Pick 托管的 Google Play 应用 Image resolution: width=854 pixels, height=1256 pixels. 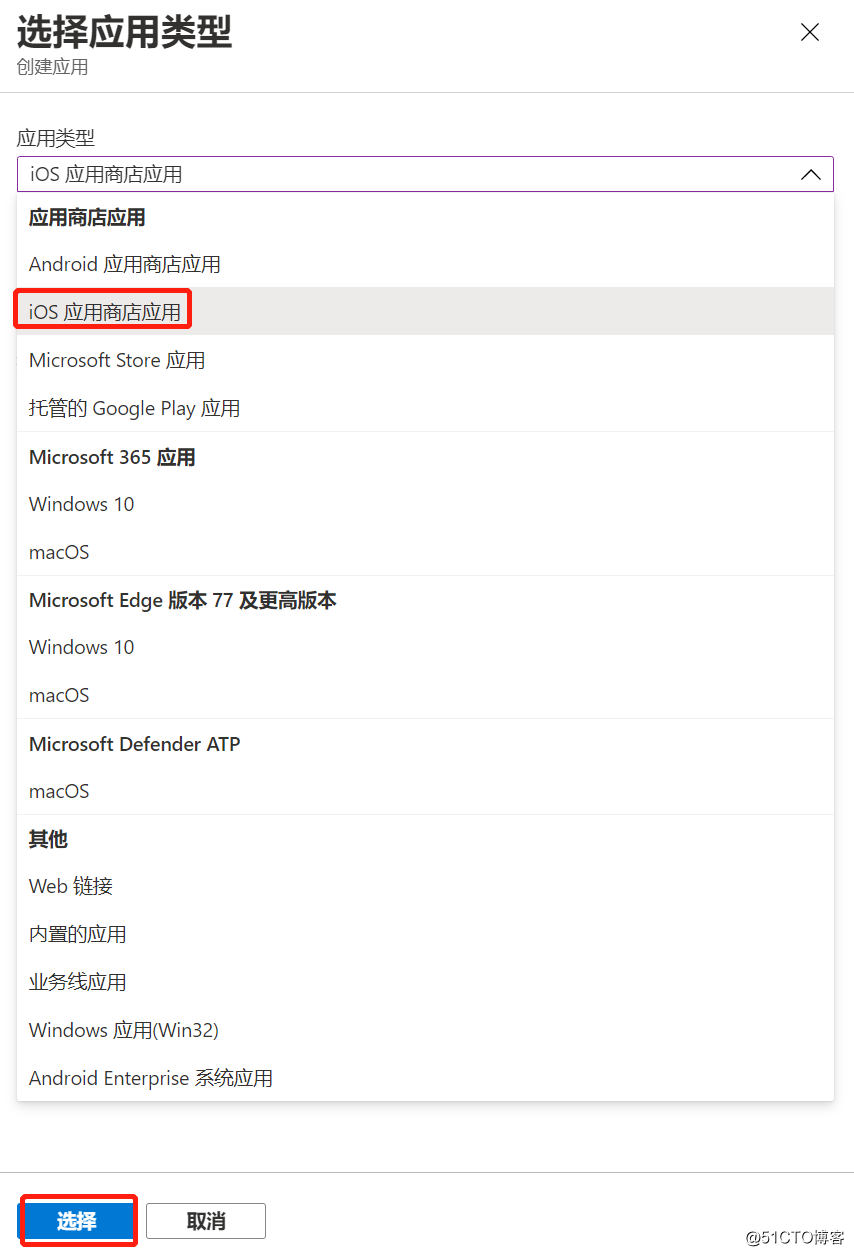tap(425, 408)
